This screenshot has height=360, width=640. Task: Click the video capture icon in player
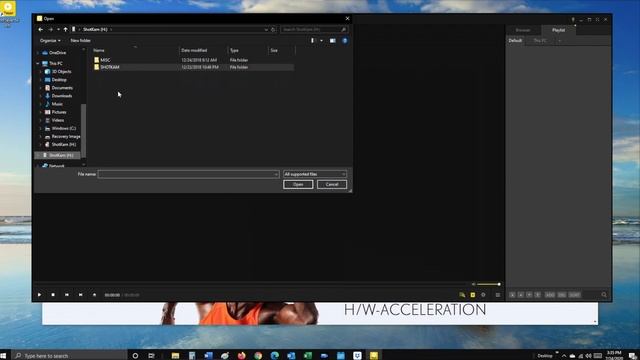click(462, 295)
